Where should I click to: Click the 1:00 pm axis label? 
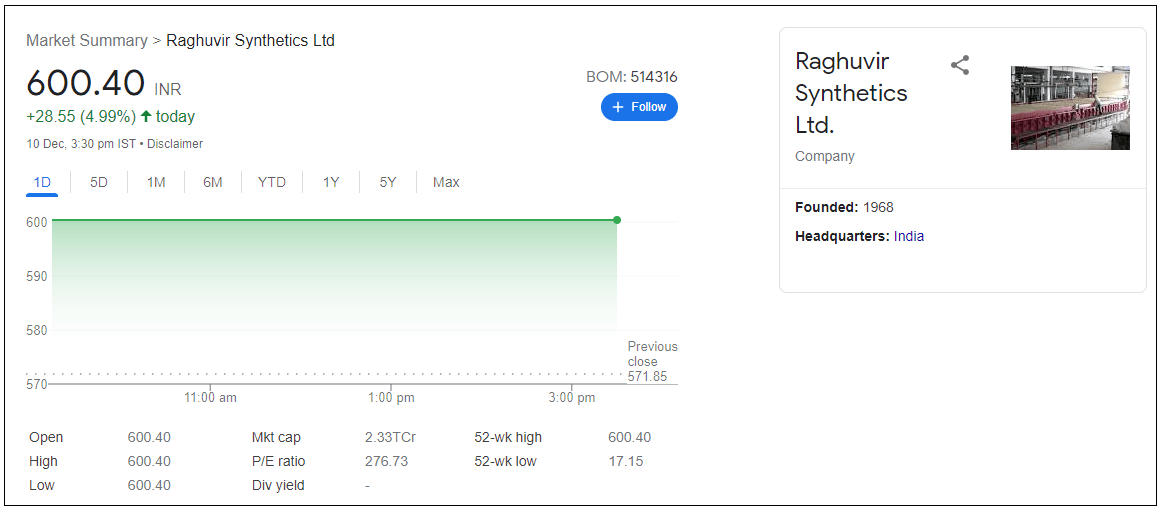(391, 398)
